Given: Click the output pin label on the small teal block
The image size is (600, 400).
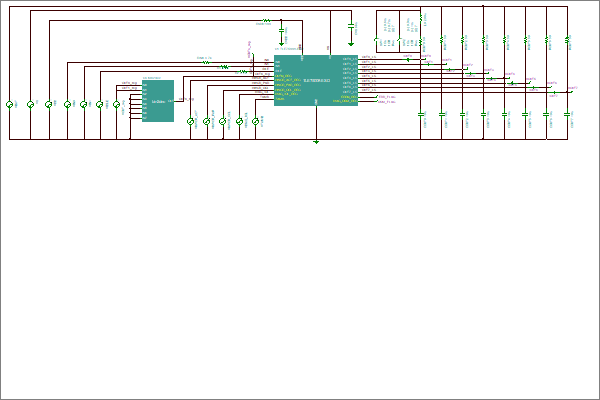Looking at the screenshot, I should click(x=170, y=101).
